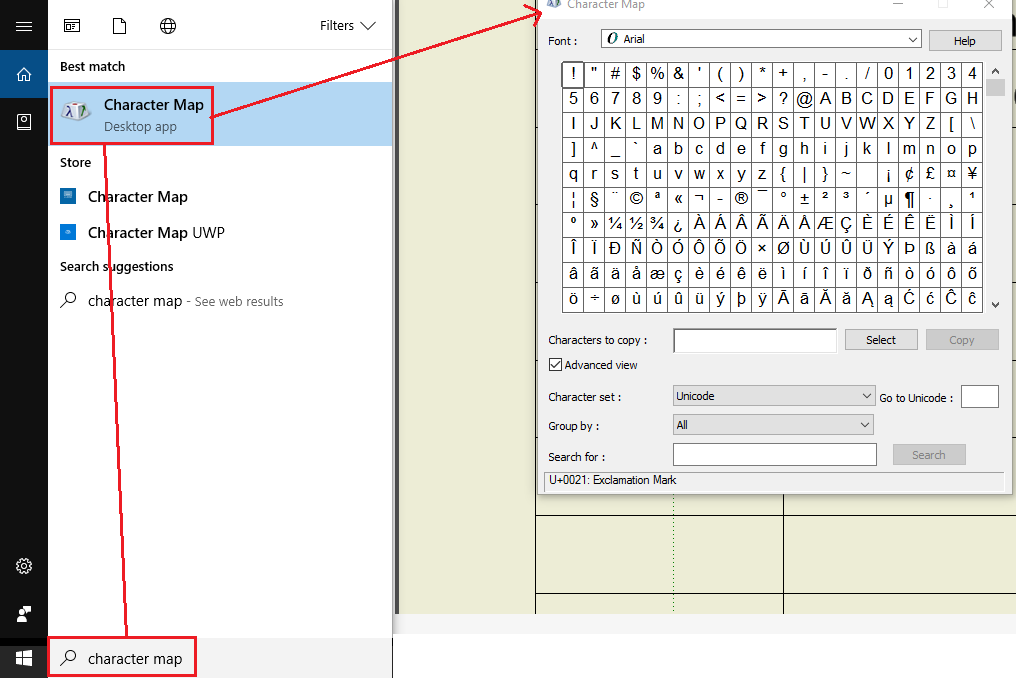1016x678 pixels.
Task: Select the yen ¥ character
Action: (972, 174)
